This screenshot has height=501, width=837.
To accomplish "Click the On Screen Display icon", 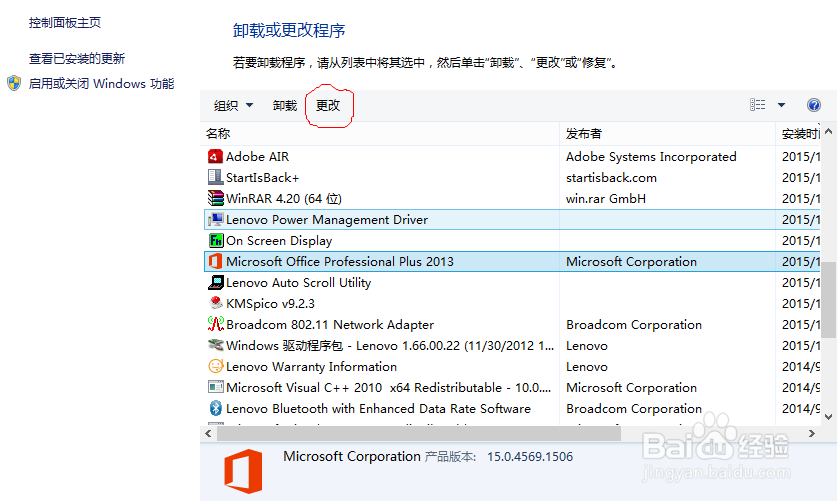I will (x=215, y=240).
